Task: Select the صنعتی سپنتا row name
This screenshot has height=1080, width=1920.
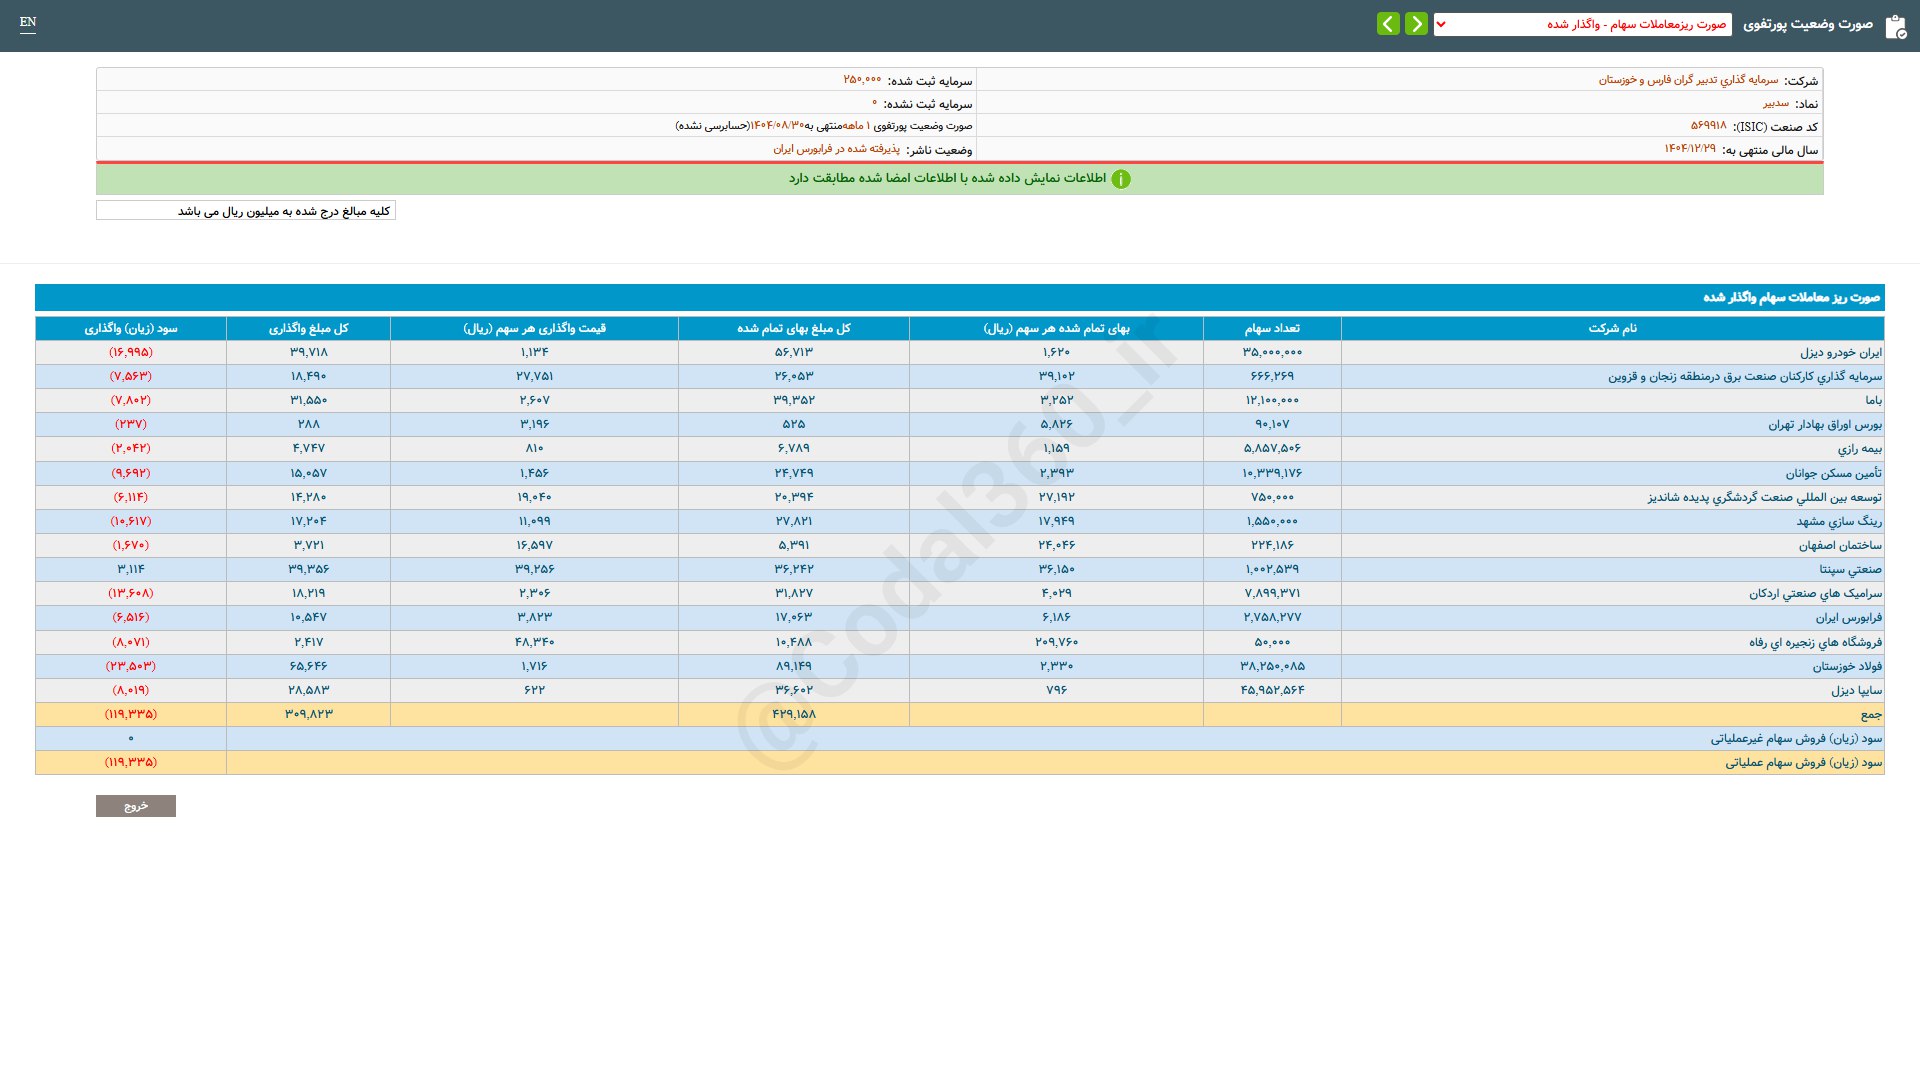Action: [1850, 569]
